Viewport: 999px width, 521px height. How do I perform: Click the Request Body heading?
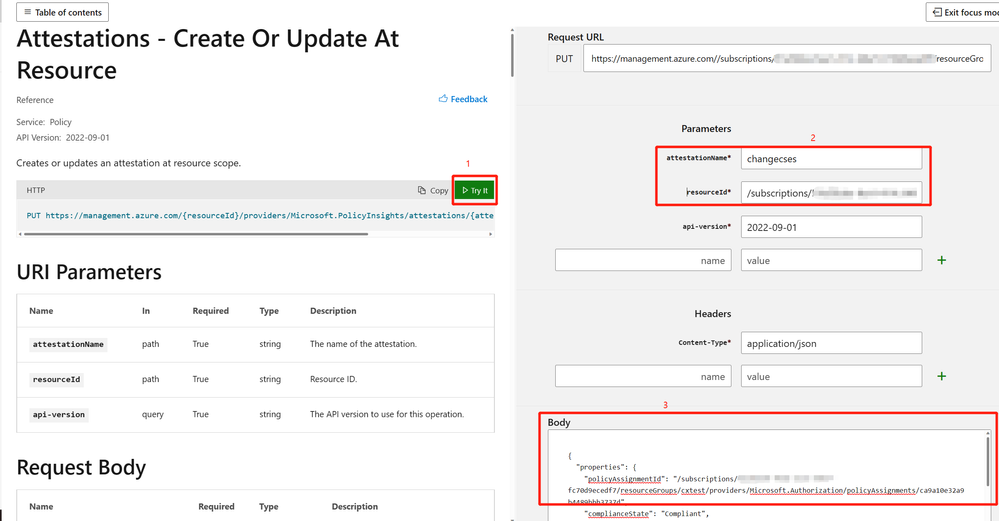point(82,467)
